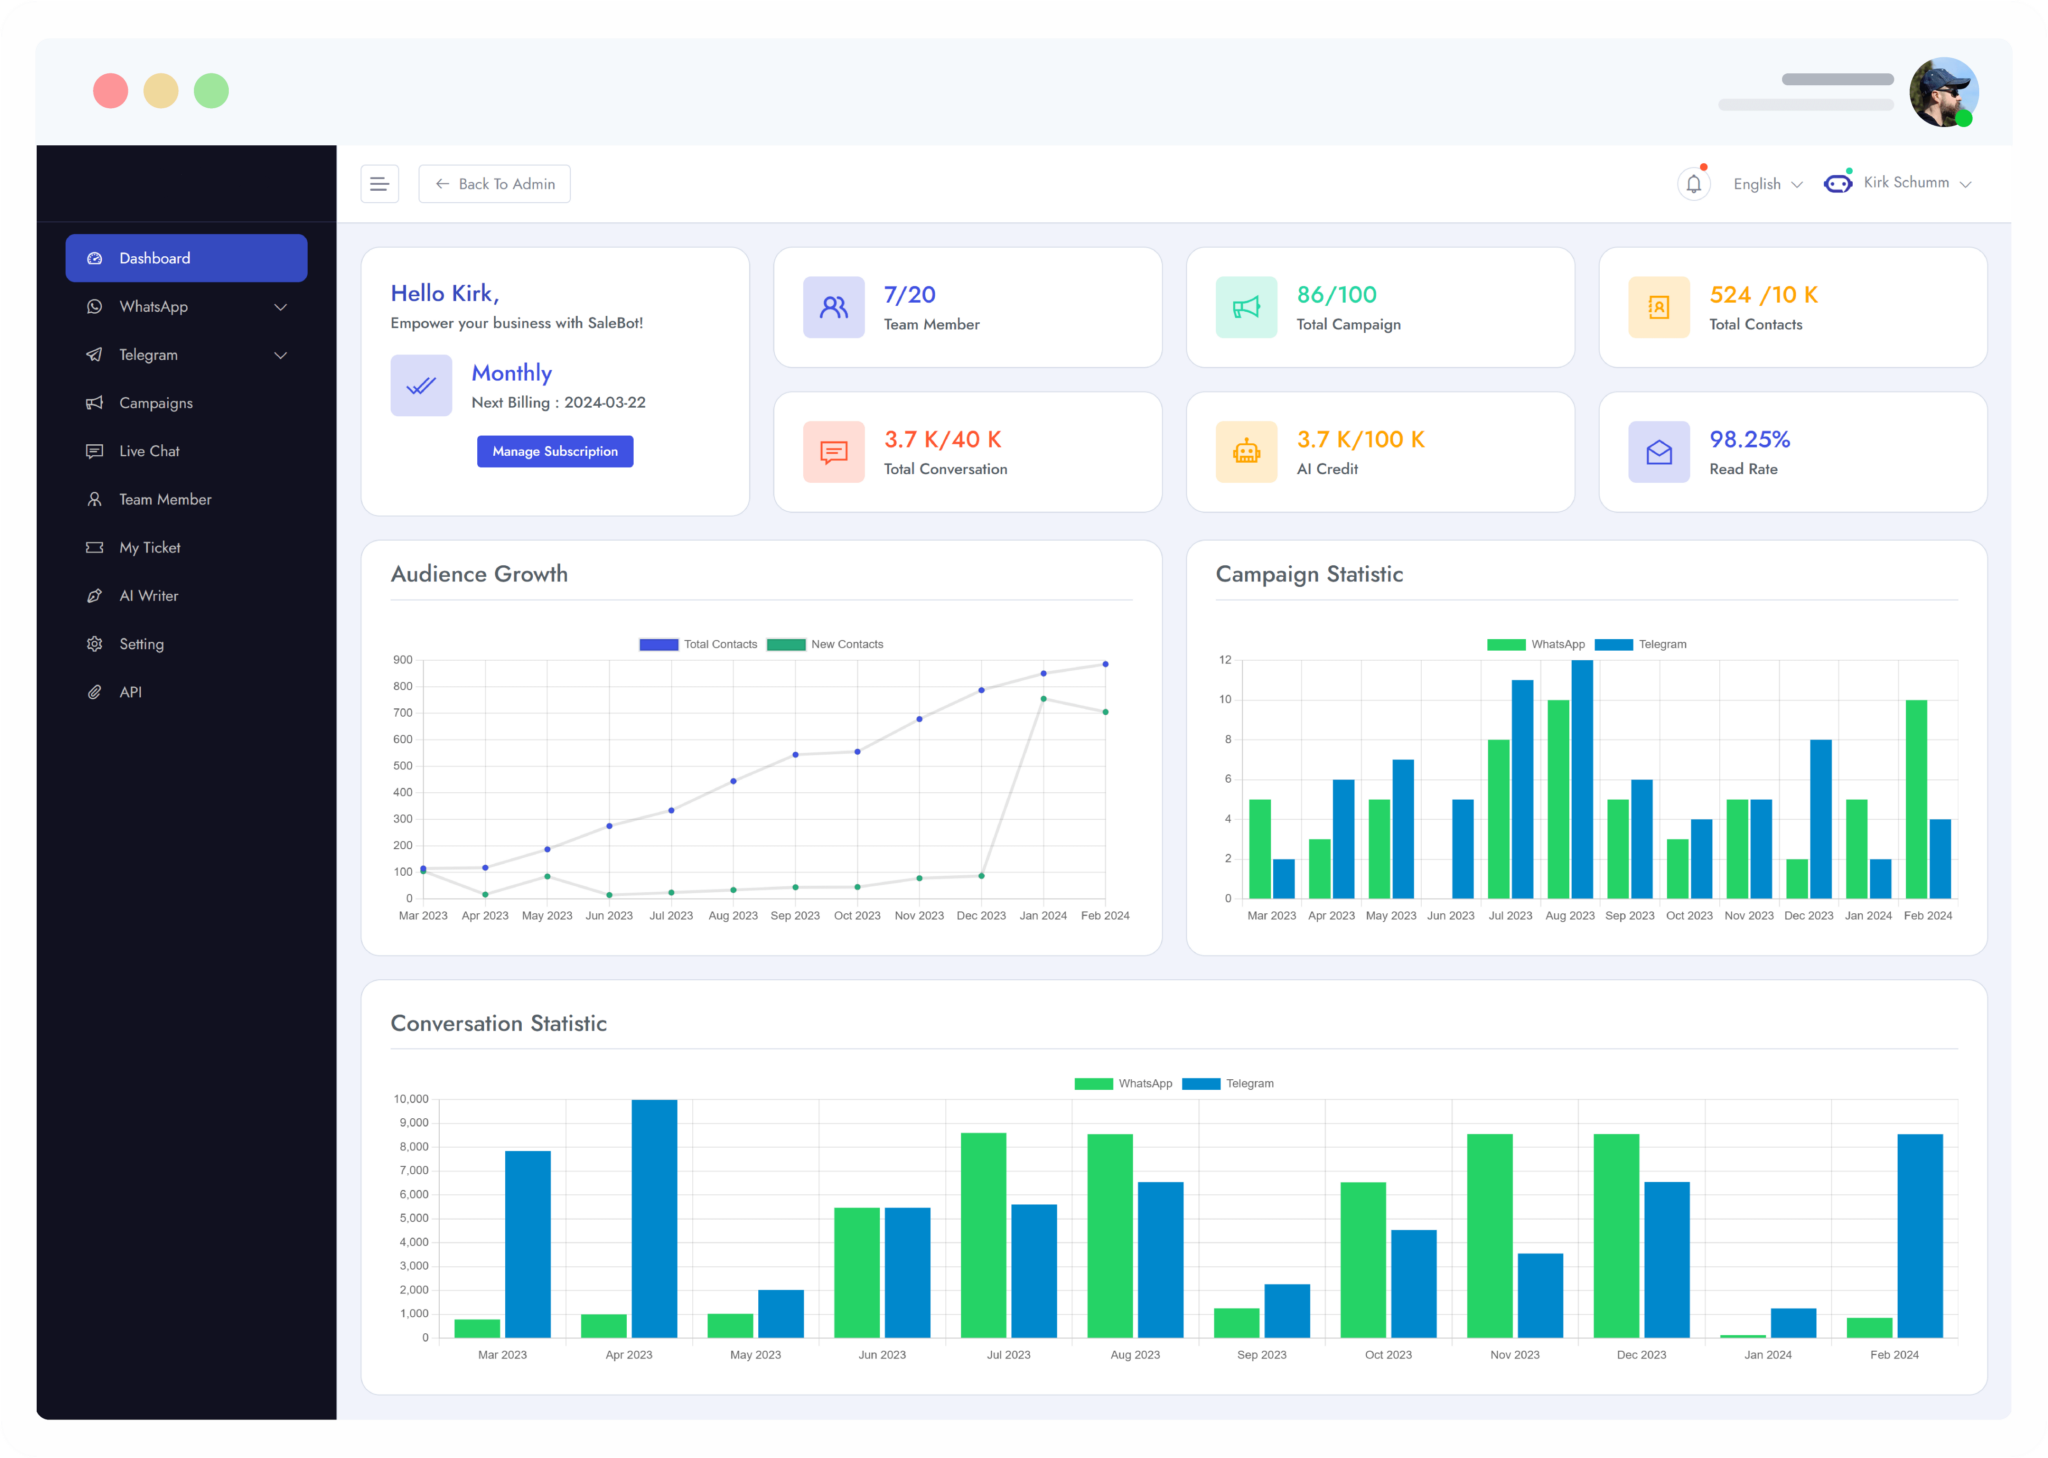Click the hamburger sidebar toggle icon
Screen dimensions: 2048x1458
tap(379, 184)
